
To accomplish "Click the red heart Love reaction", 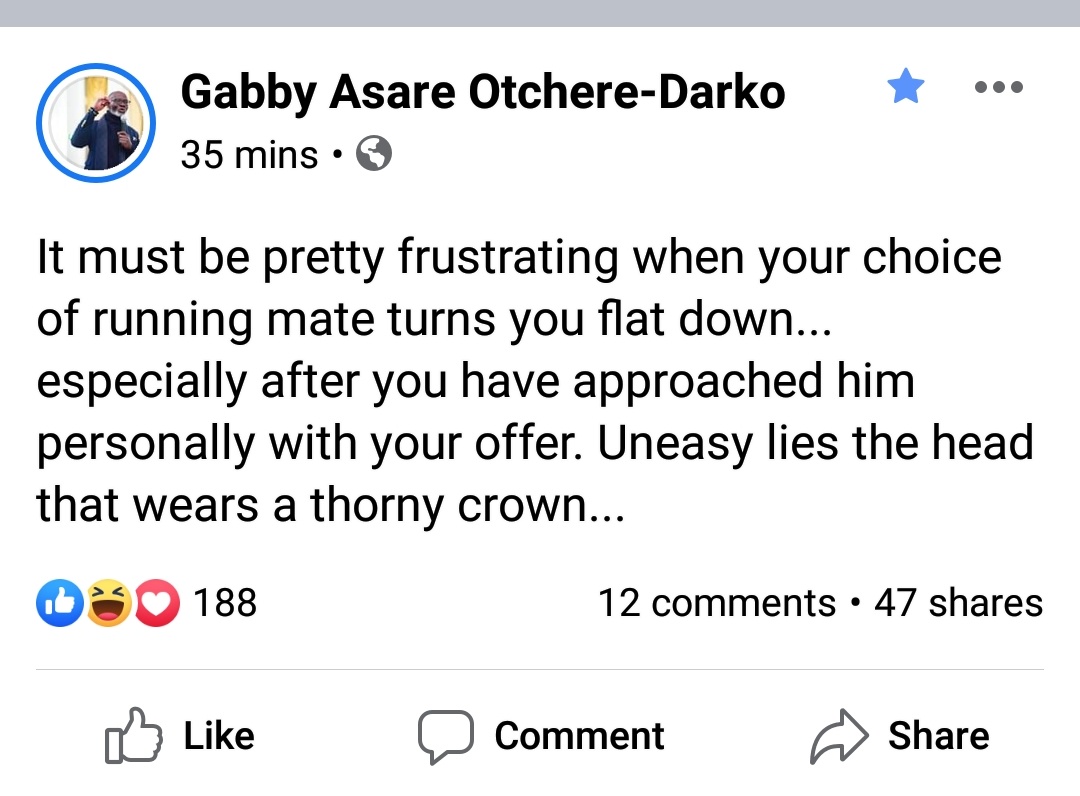I will coord(156,604).
